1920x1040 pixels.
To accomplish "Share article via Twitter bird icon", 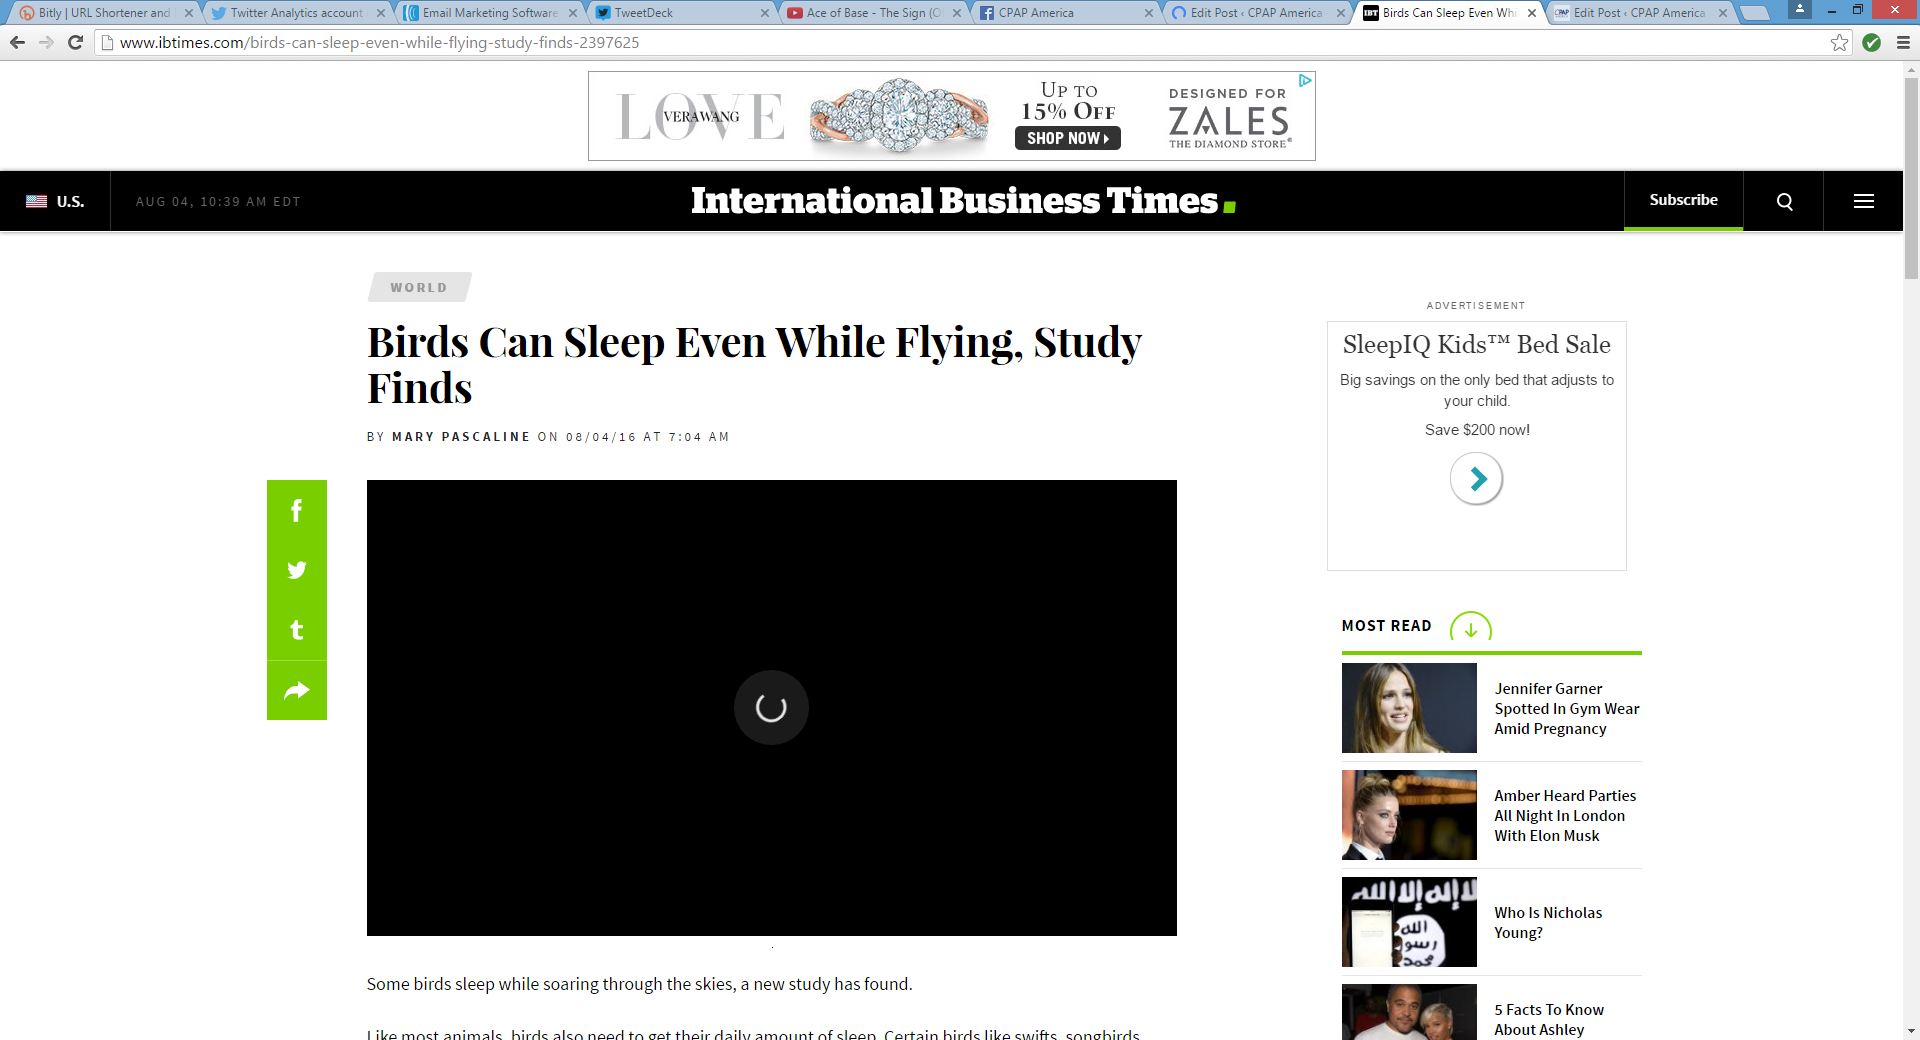I will click(296, 570).
